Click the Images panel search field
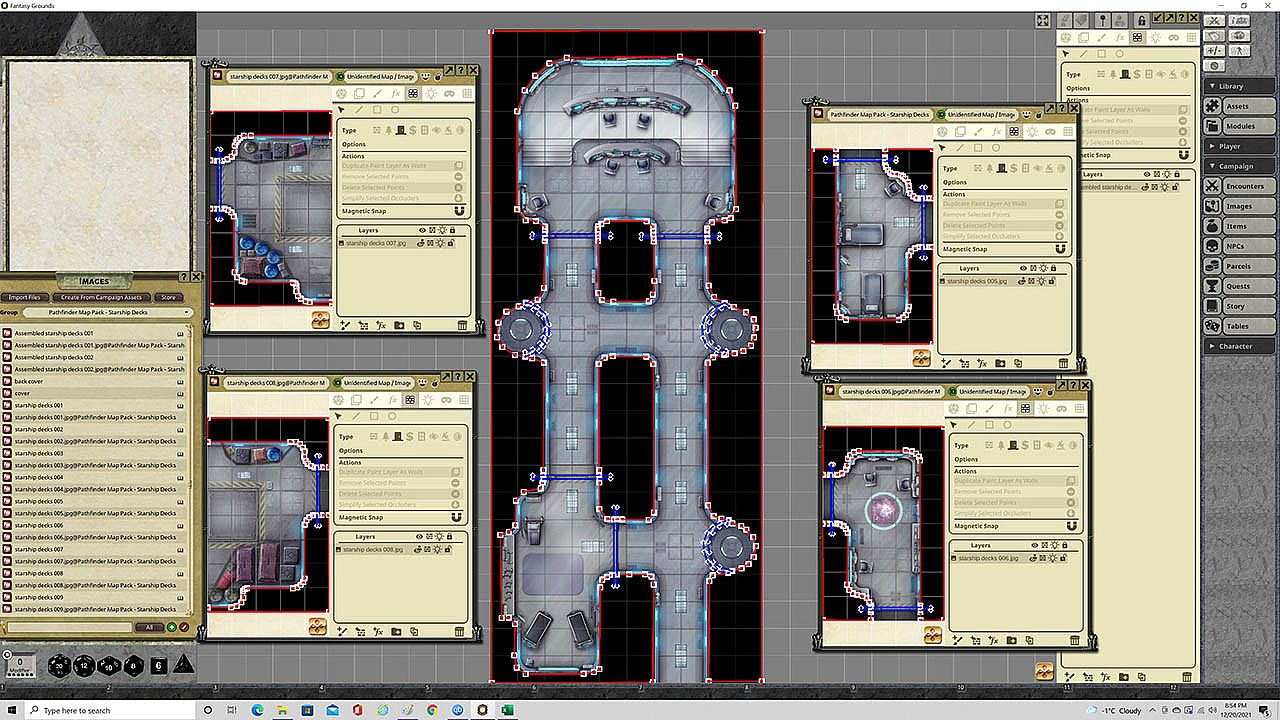The height and width of the screenshot is (720, 1280). (68, 627)
